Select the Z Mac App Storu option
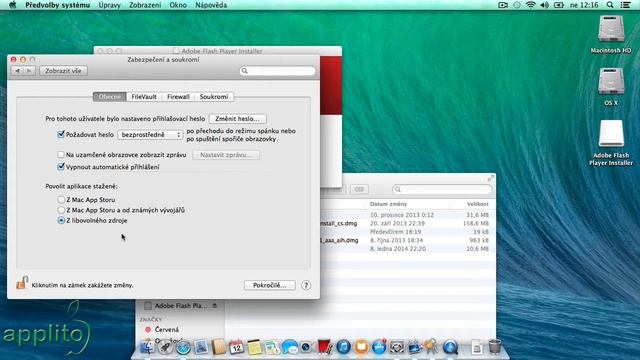640x360 pixels. (x=61, y=200)
